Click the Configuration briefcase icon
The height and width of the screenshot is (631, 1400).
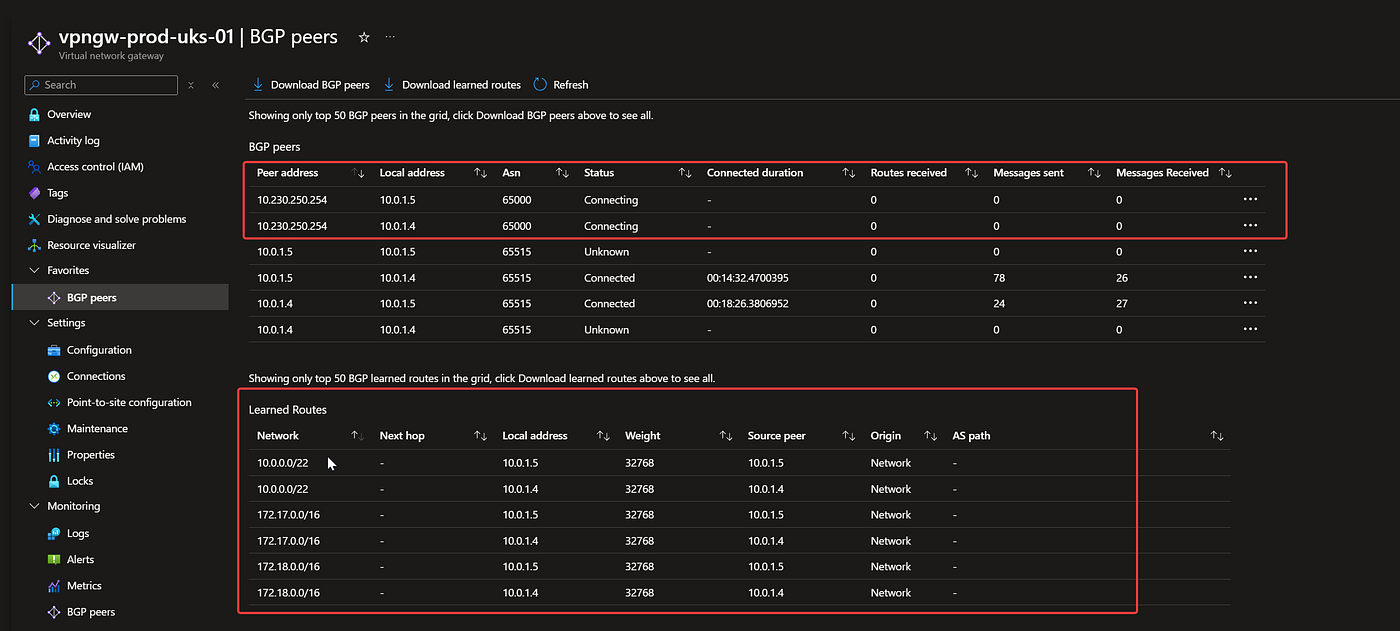click(x=54, y=350)
